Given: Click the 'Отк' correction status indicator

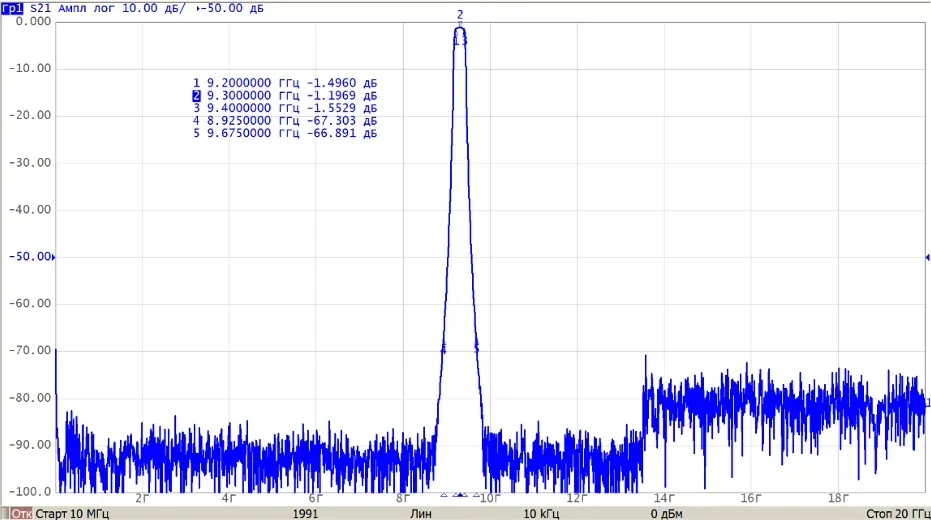Looking at the screenshot, I should (21, 513).
